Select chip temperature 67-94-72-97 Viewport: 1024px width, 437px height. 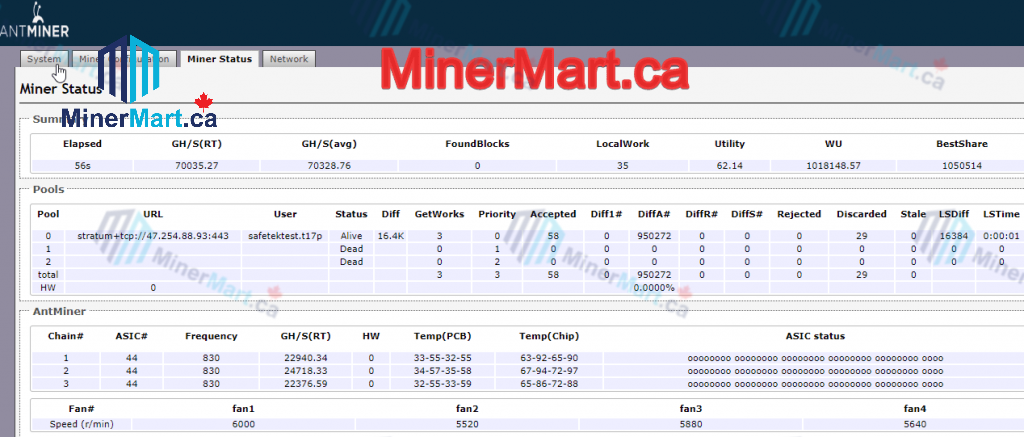[549, 371]
